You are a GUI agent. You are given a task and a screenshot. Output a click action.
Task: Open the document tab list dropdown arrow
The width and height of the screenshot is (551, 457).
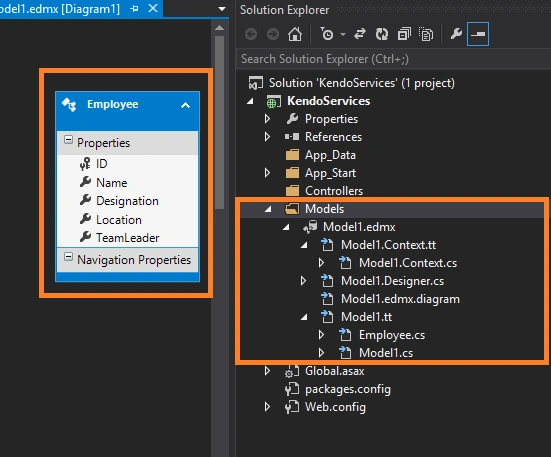[x=222, y=9]
